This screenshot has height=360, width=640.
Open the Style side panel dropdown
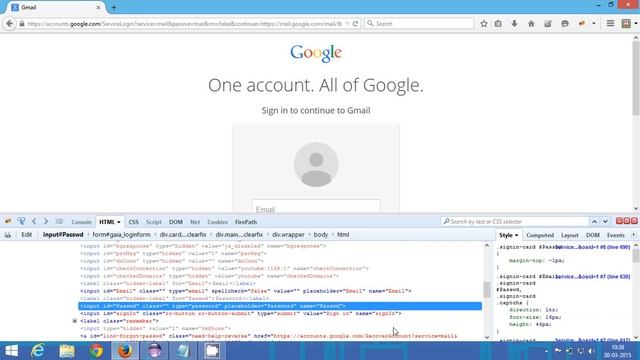click(x=516, y=235)
